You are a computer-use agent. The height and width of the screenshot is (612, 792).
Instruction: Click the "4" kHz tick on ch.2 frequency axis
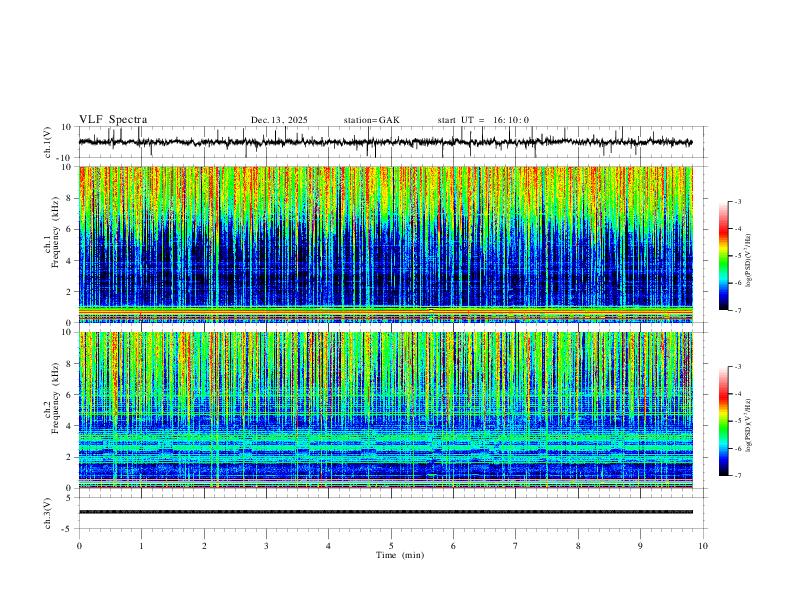[x=70, y=426]
